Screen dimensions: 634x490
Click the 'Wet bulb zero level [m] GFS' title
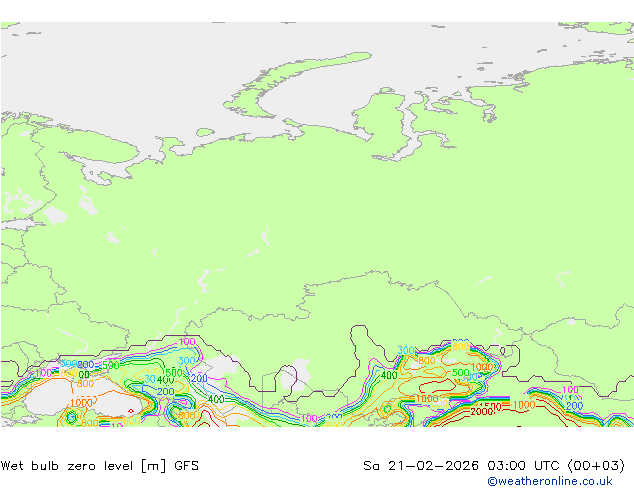tap(100, 466)
